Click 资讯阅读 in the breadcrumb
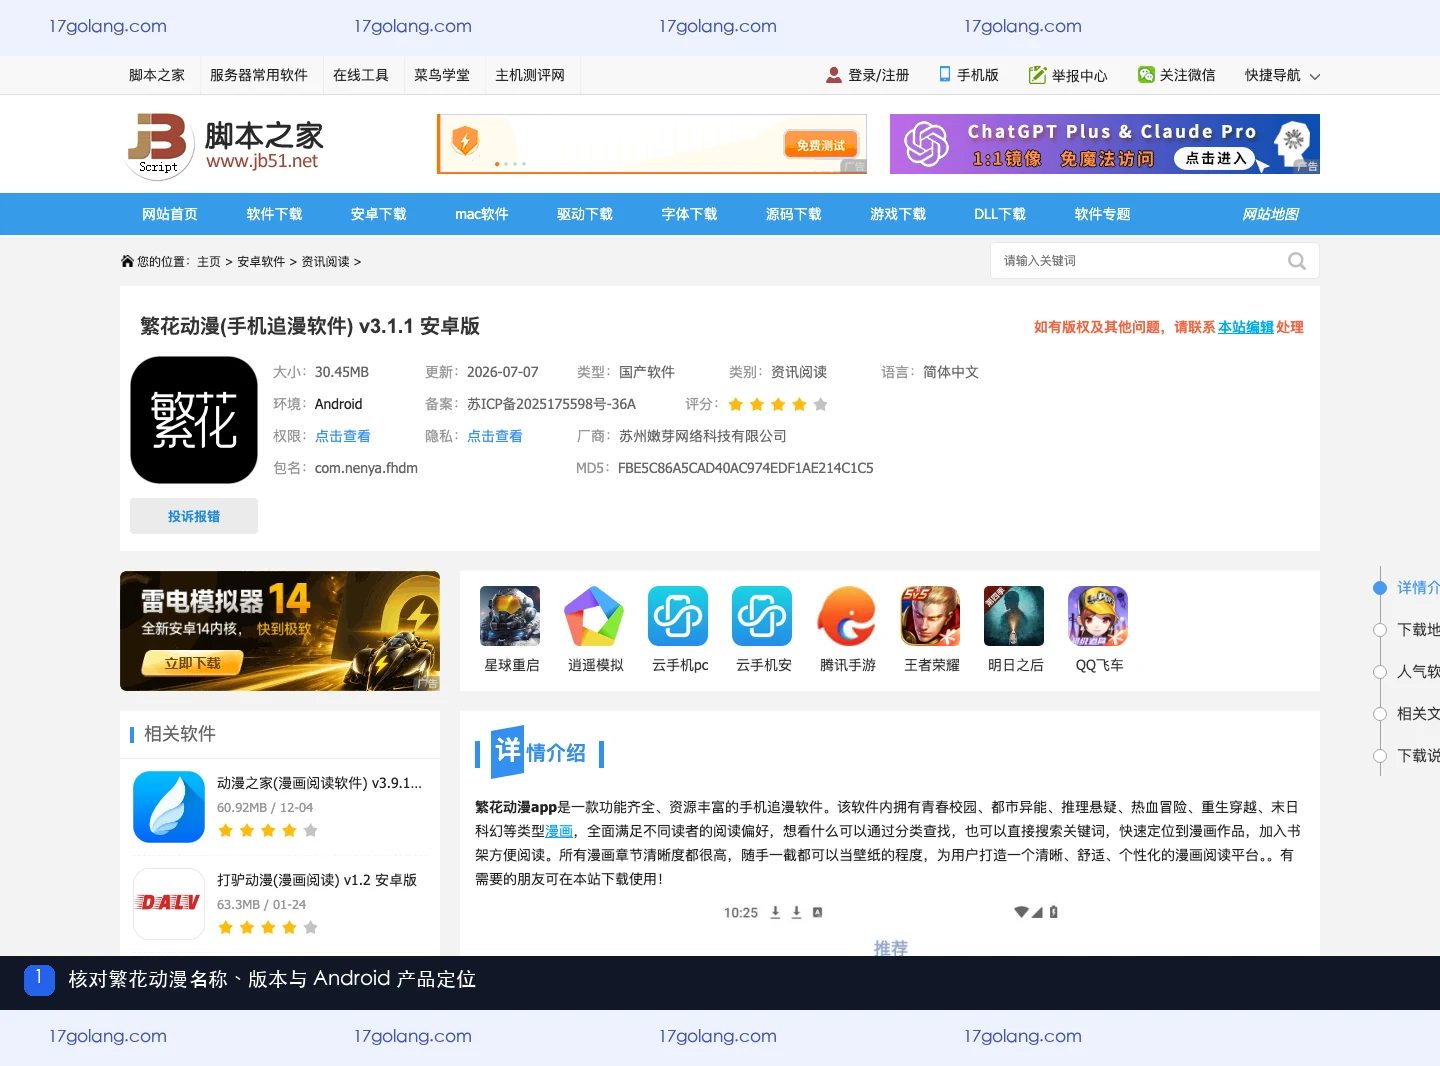 click(326, 262)
